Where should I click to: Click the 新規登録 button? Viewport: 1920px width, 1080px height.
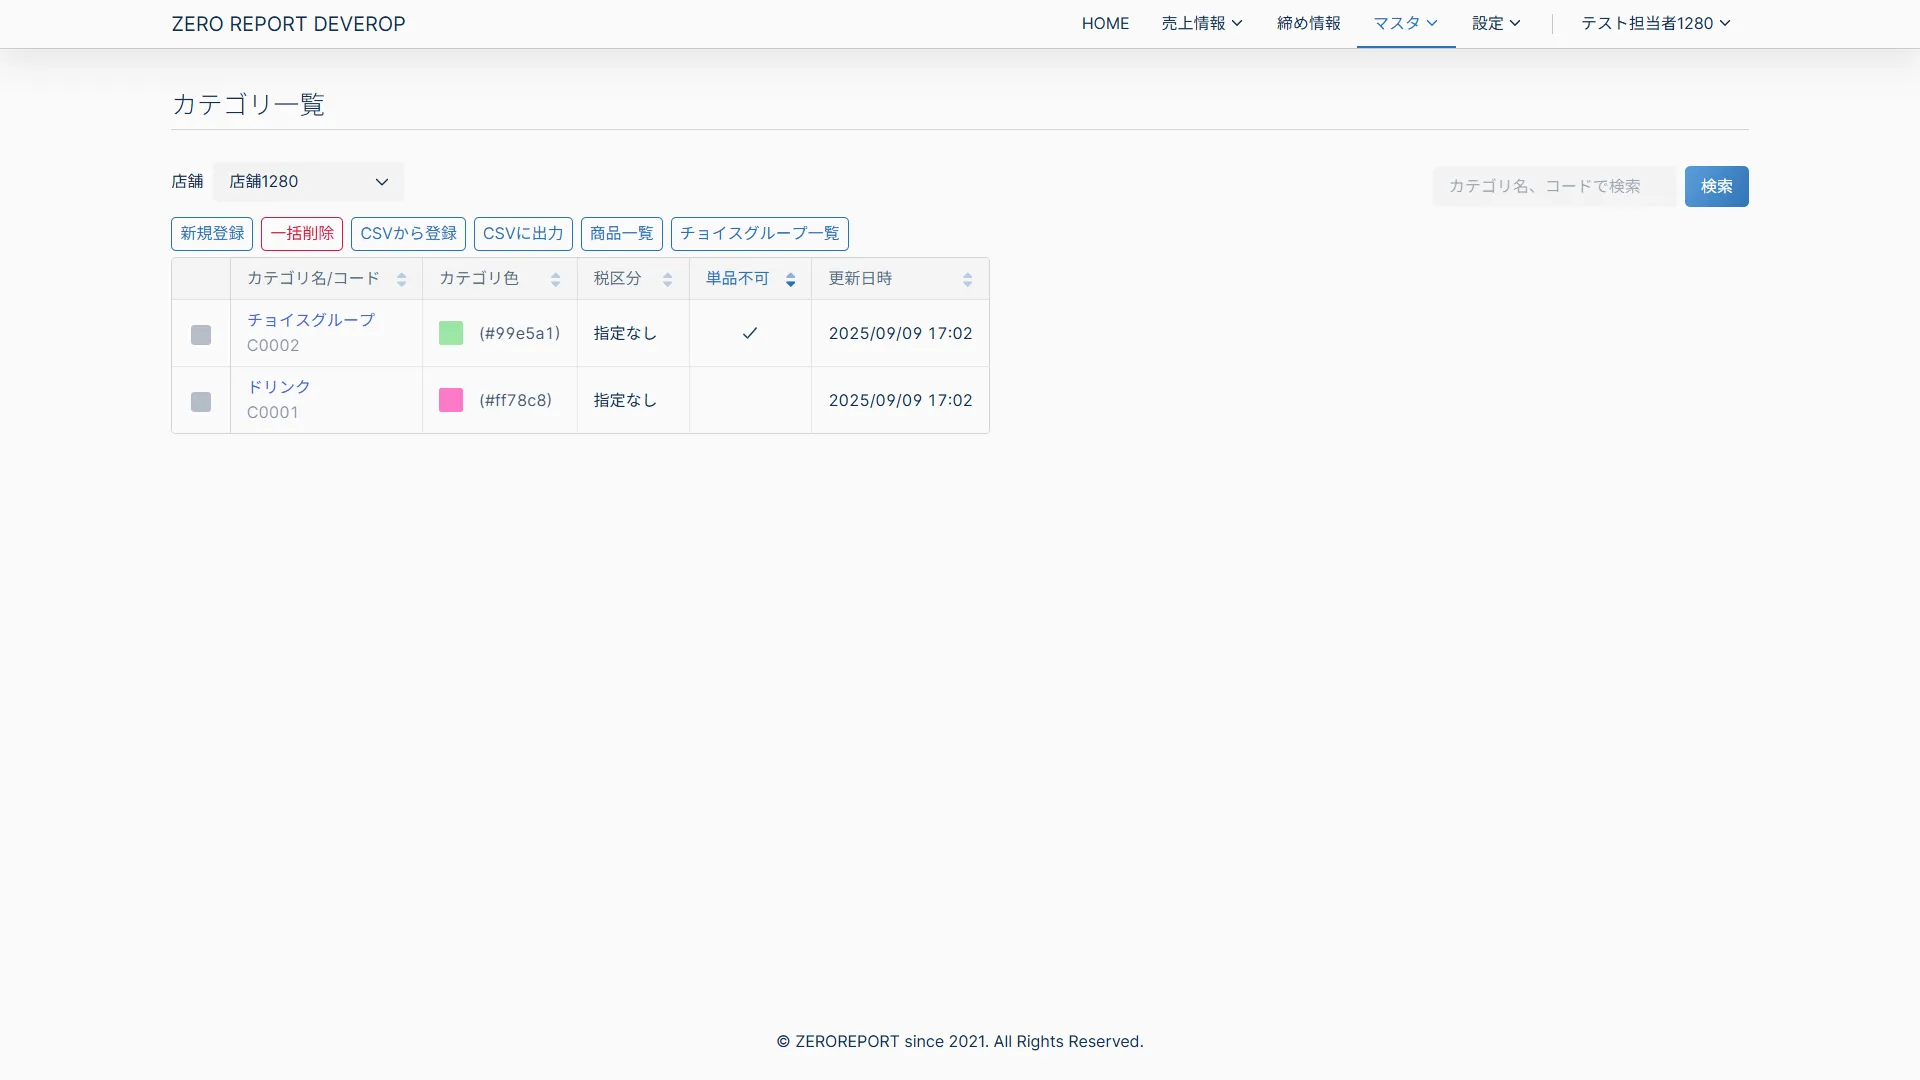click(212, 234)
